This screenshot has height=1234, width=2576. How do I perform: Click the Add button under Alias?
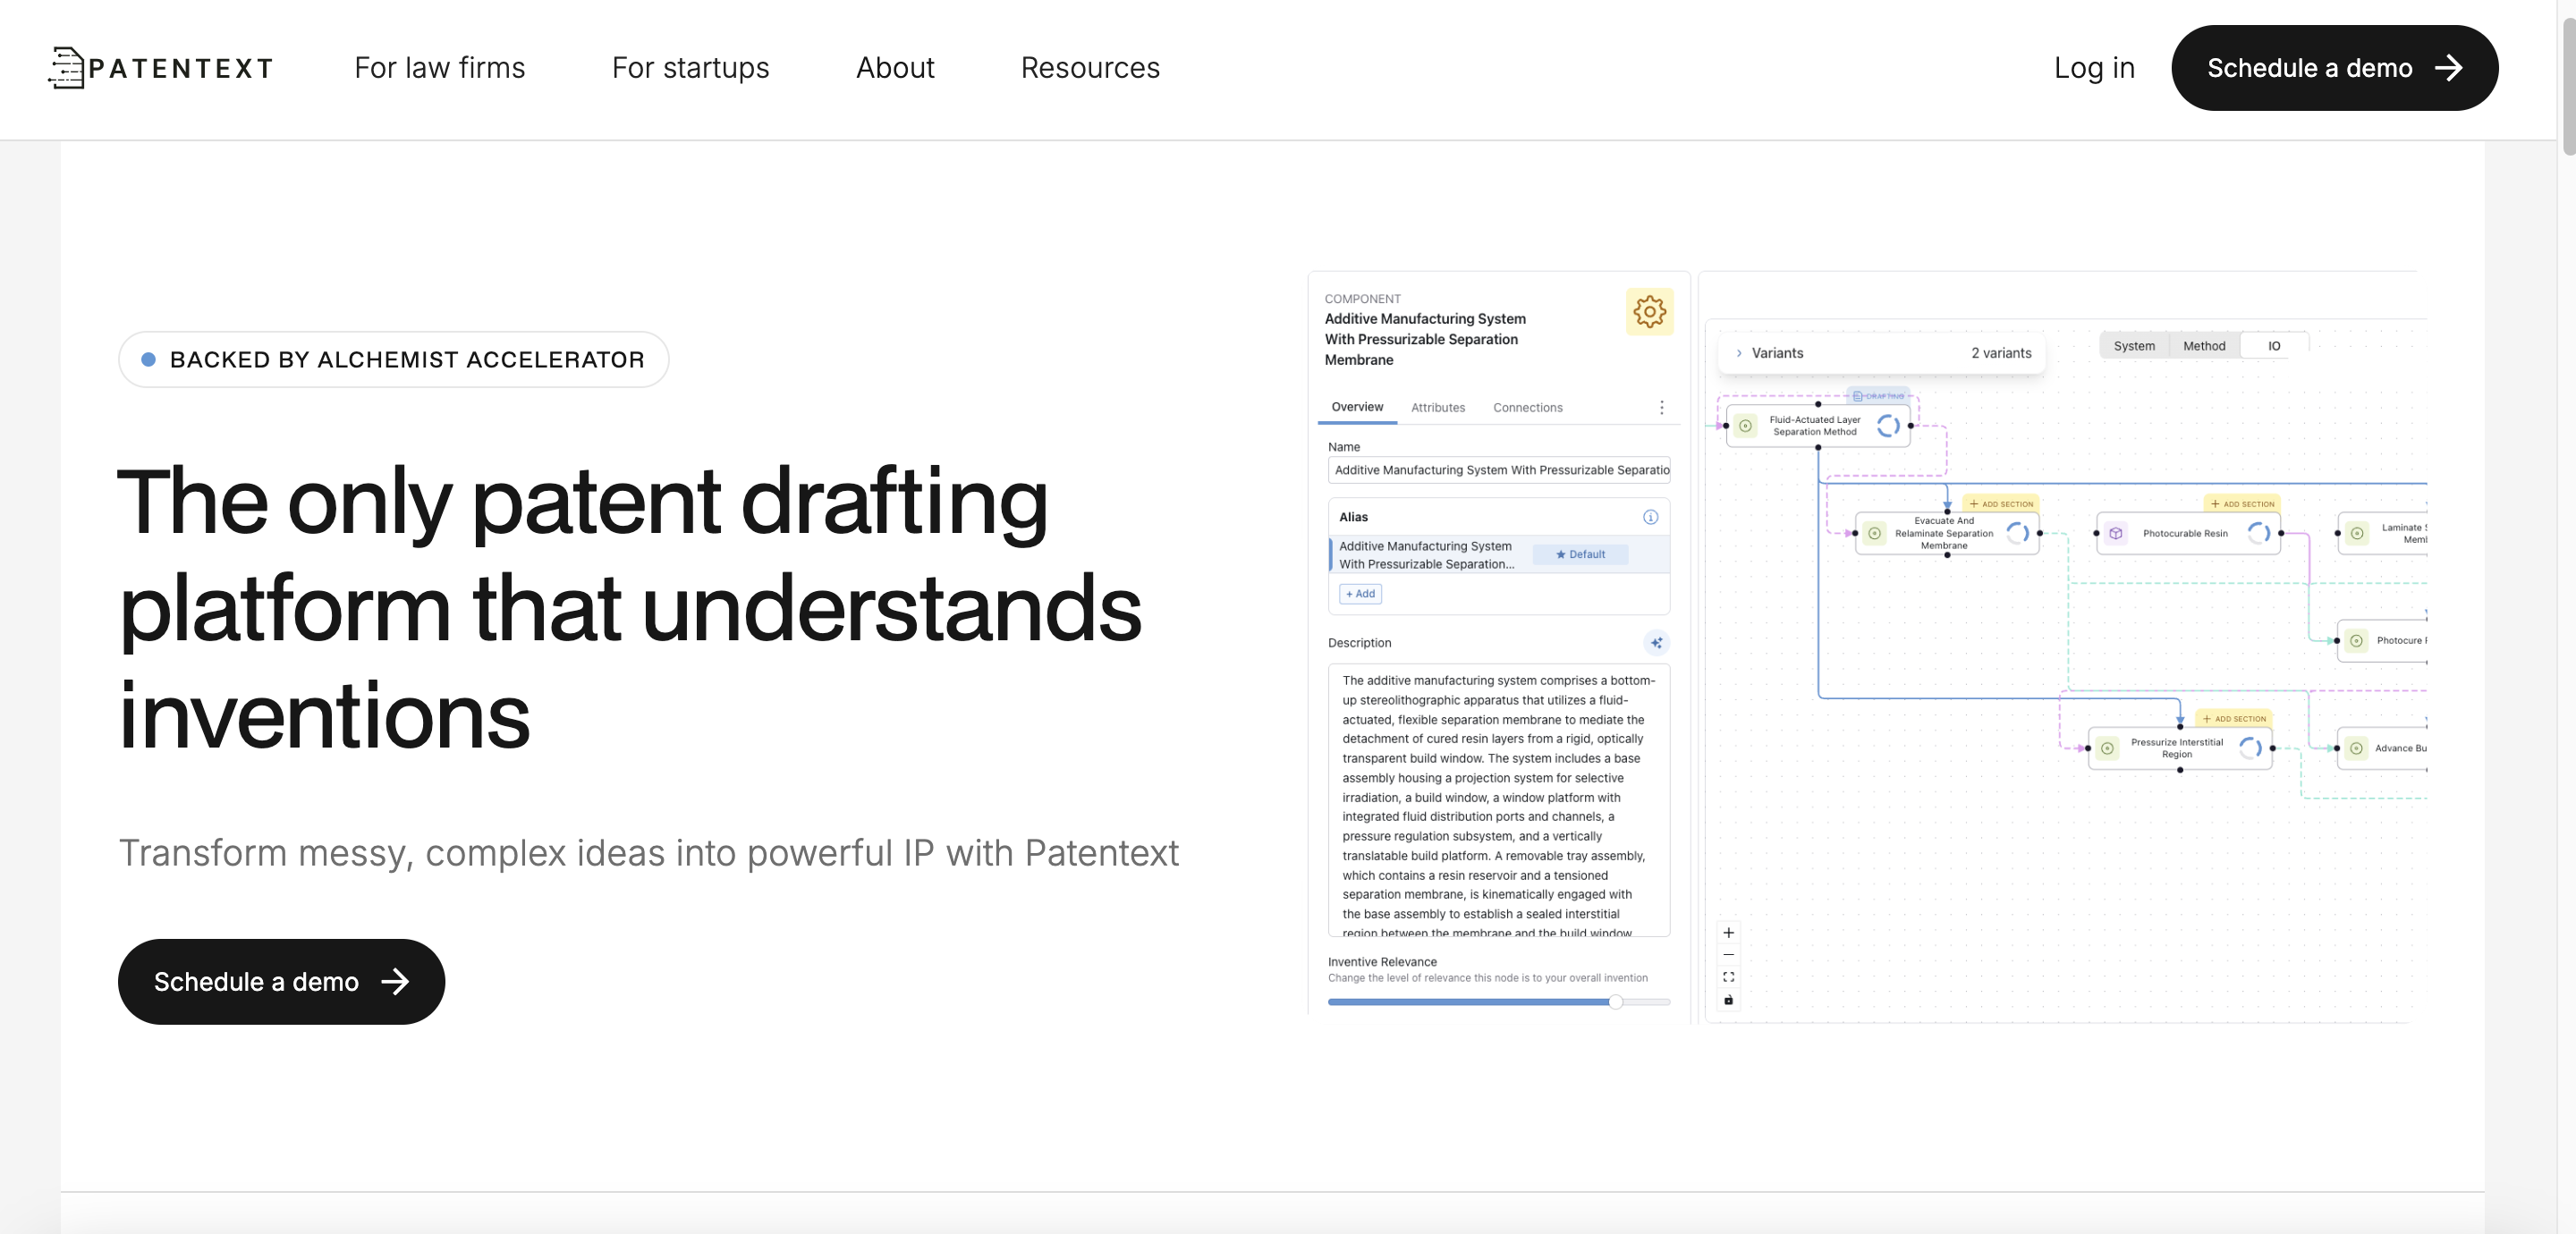1359,593
